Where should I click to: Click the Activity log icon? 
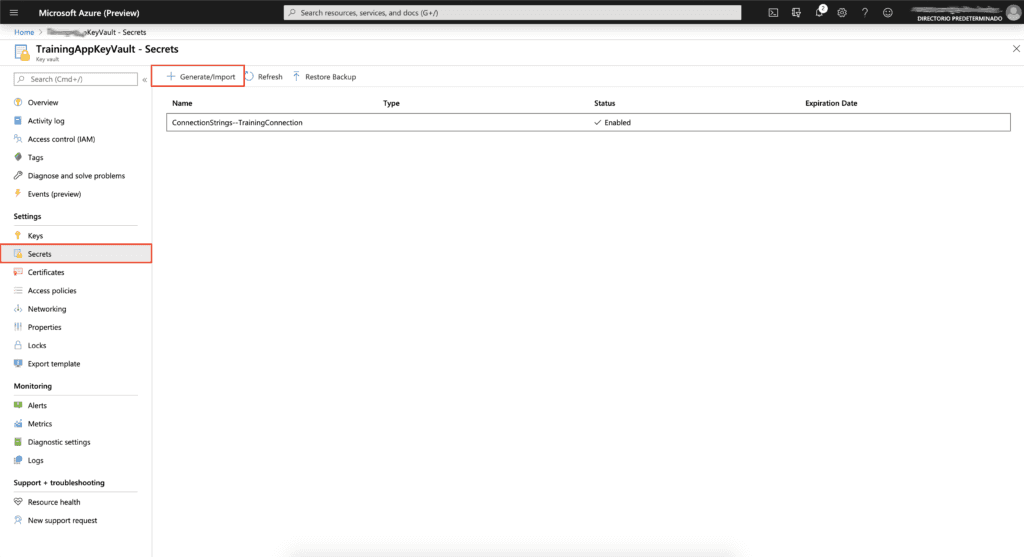point(18,121)
